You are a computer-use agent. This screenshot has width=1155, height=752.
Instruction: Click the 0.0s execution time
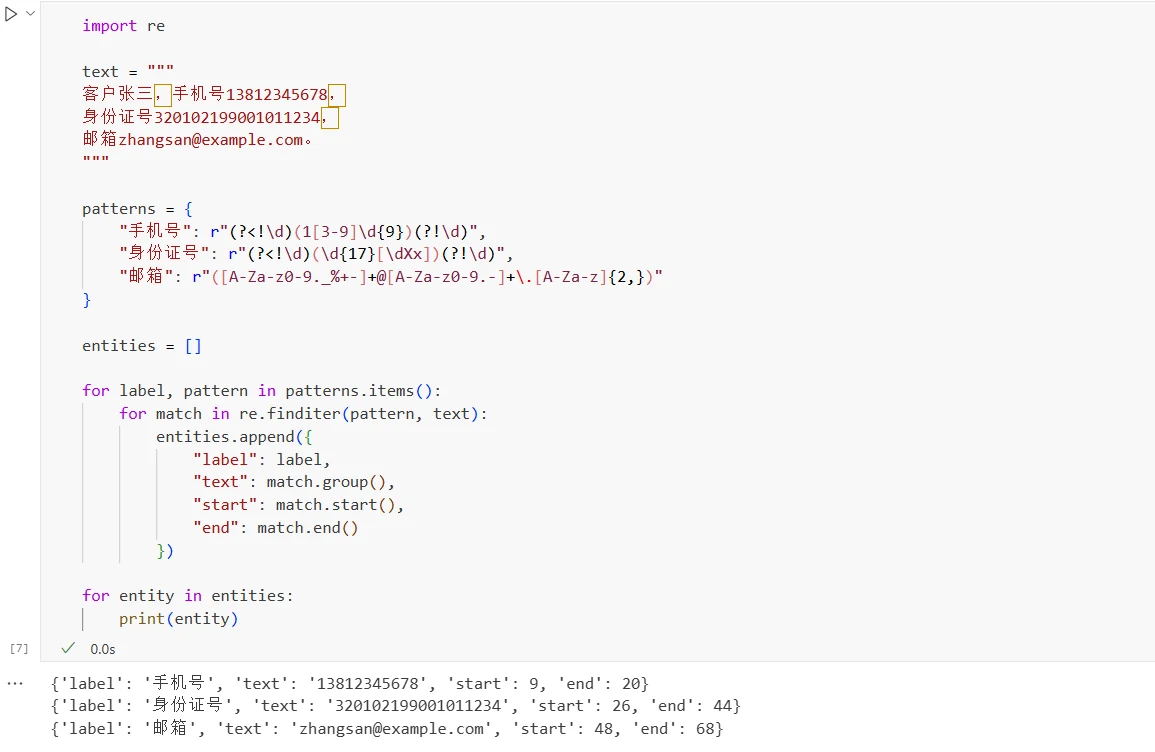103,649
